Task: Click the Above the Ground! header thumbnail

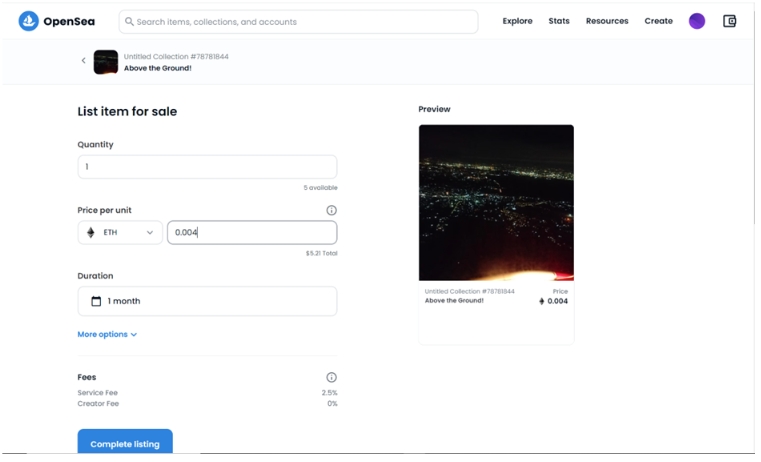Action: pos(106,62)
